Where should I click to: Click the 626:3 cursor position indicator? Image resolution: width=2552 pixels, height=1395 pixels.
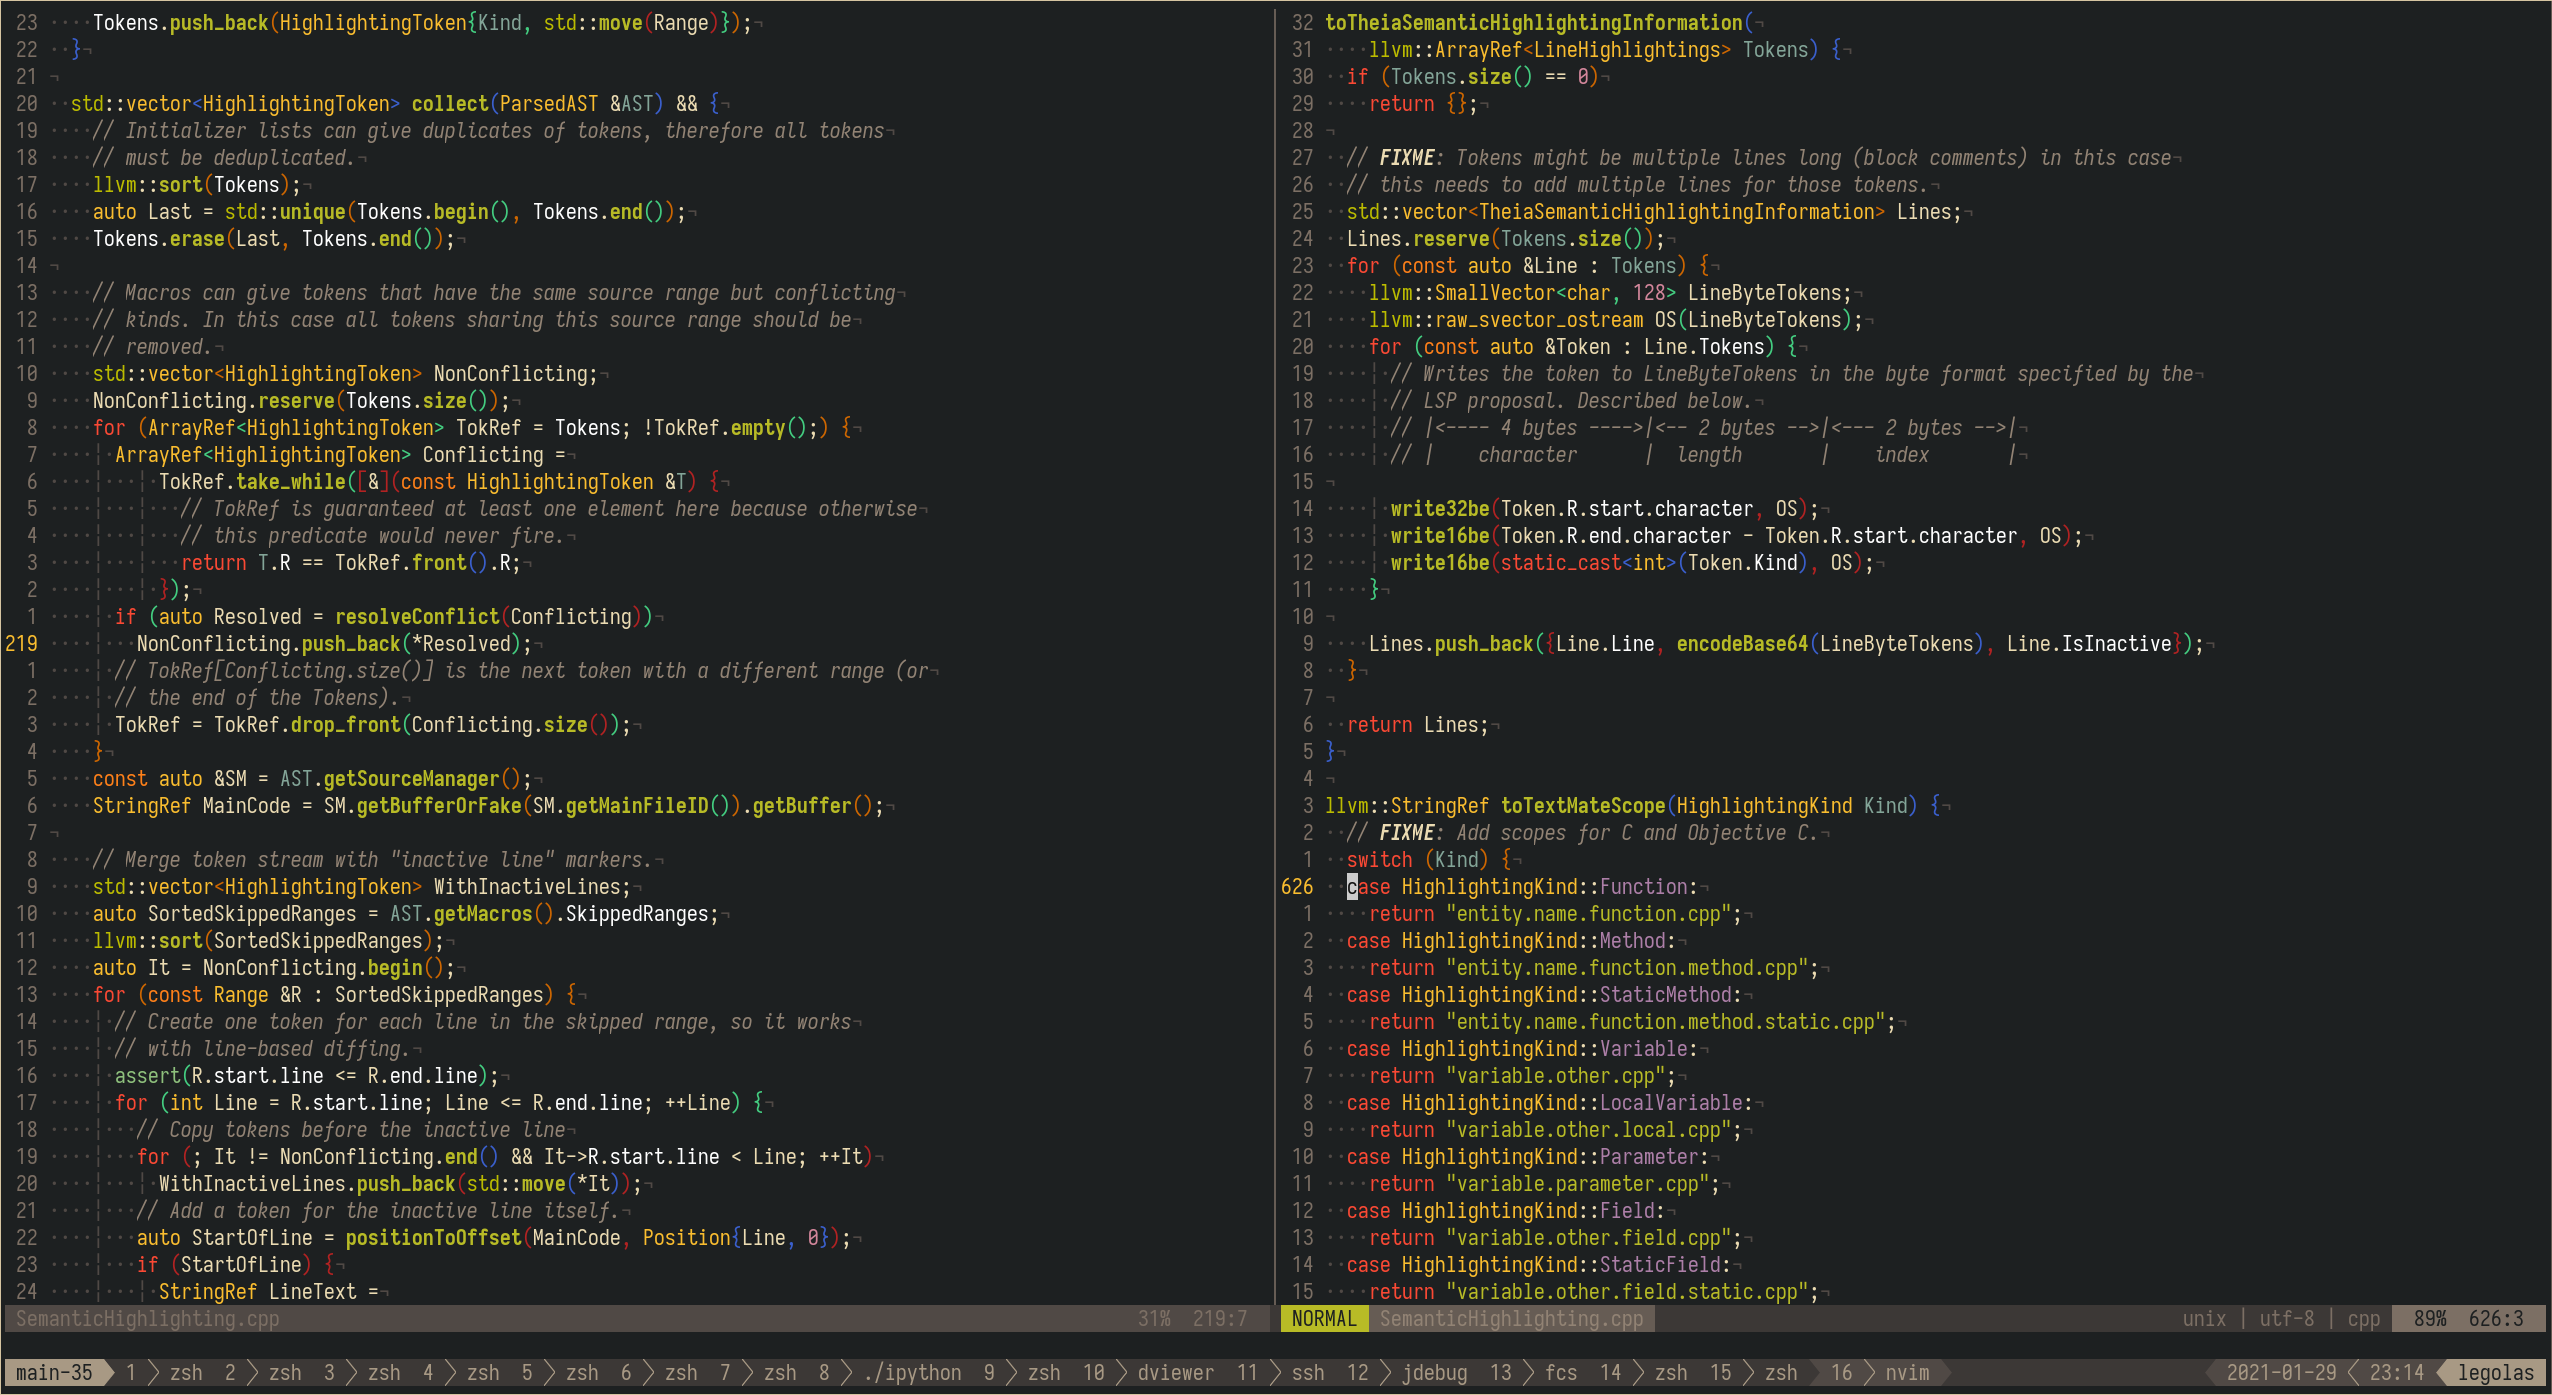point(2495,1318)
